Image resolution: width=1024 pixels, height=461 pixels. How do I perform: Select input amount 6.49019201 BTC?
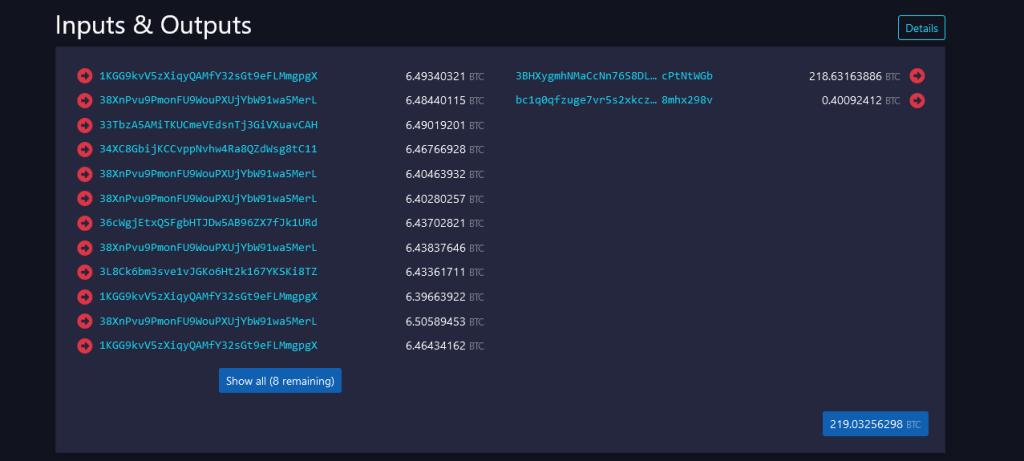(445, 125)
